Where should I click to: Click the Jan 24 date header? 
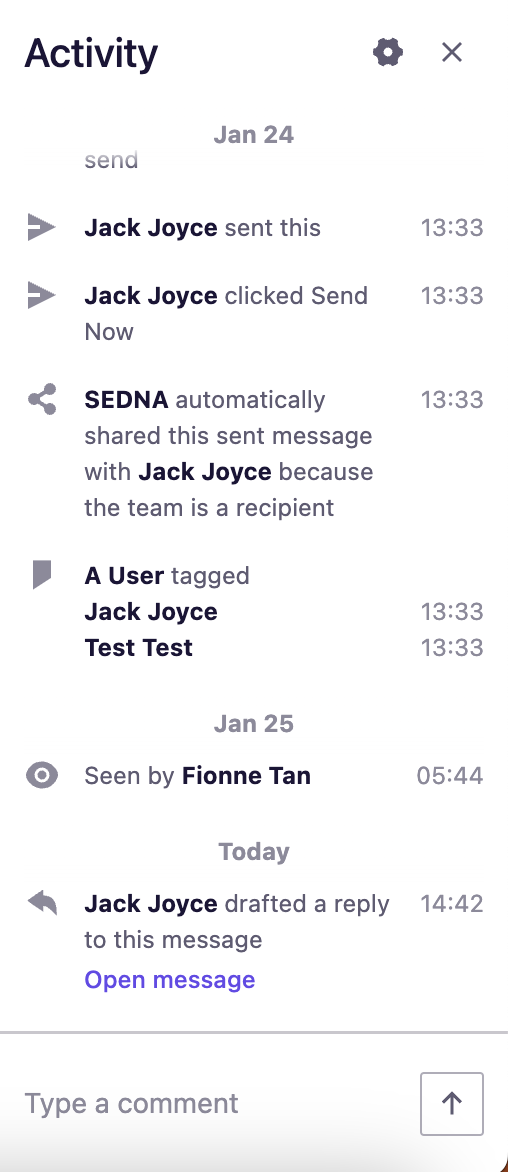pos(254,135)
